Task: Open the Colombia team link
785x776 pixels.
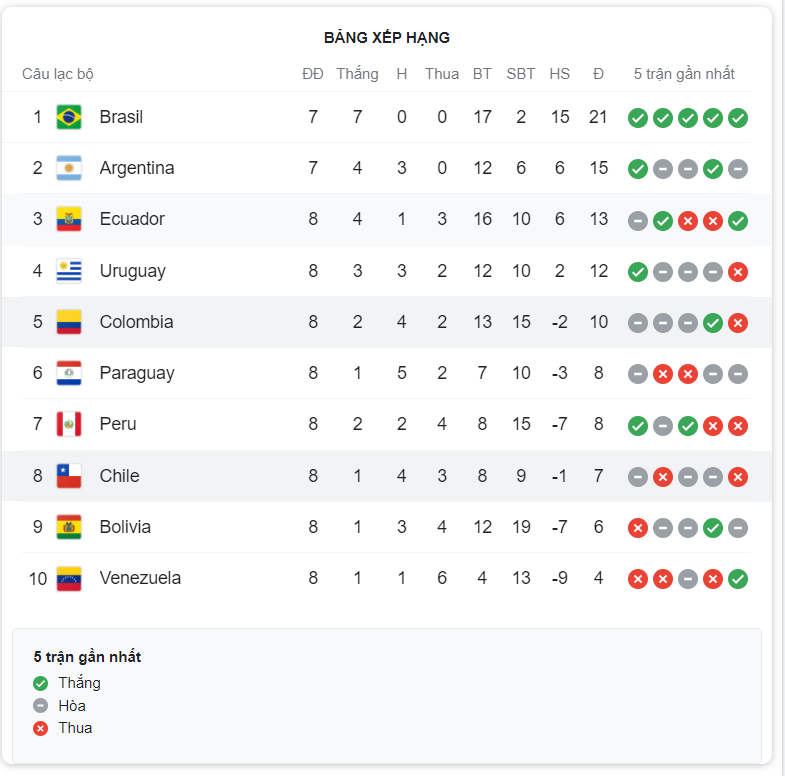Action: coord(136,322)
